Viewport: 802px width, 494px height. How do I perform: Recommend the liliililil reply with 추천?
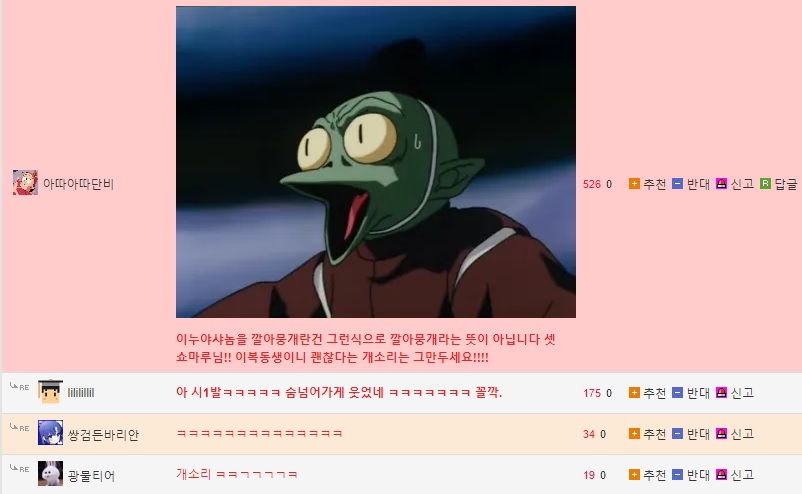(647, 393)
